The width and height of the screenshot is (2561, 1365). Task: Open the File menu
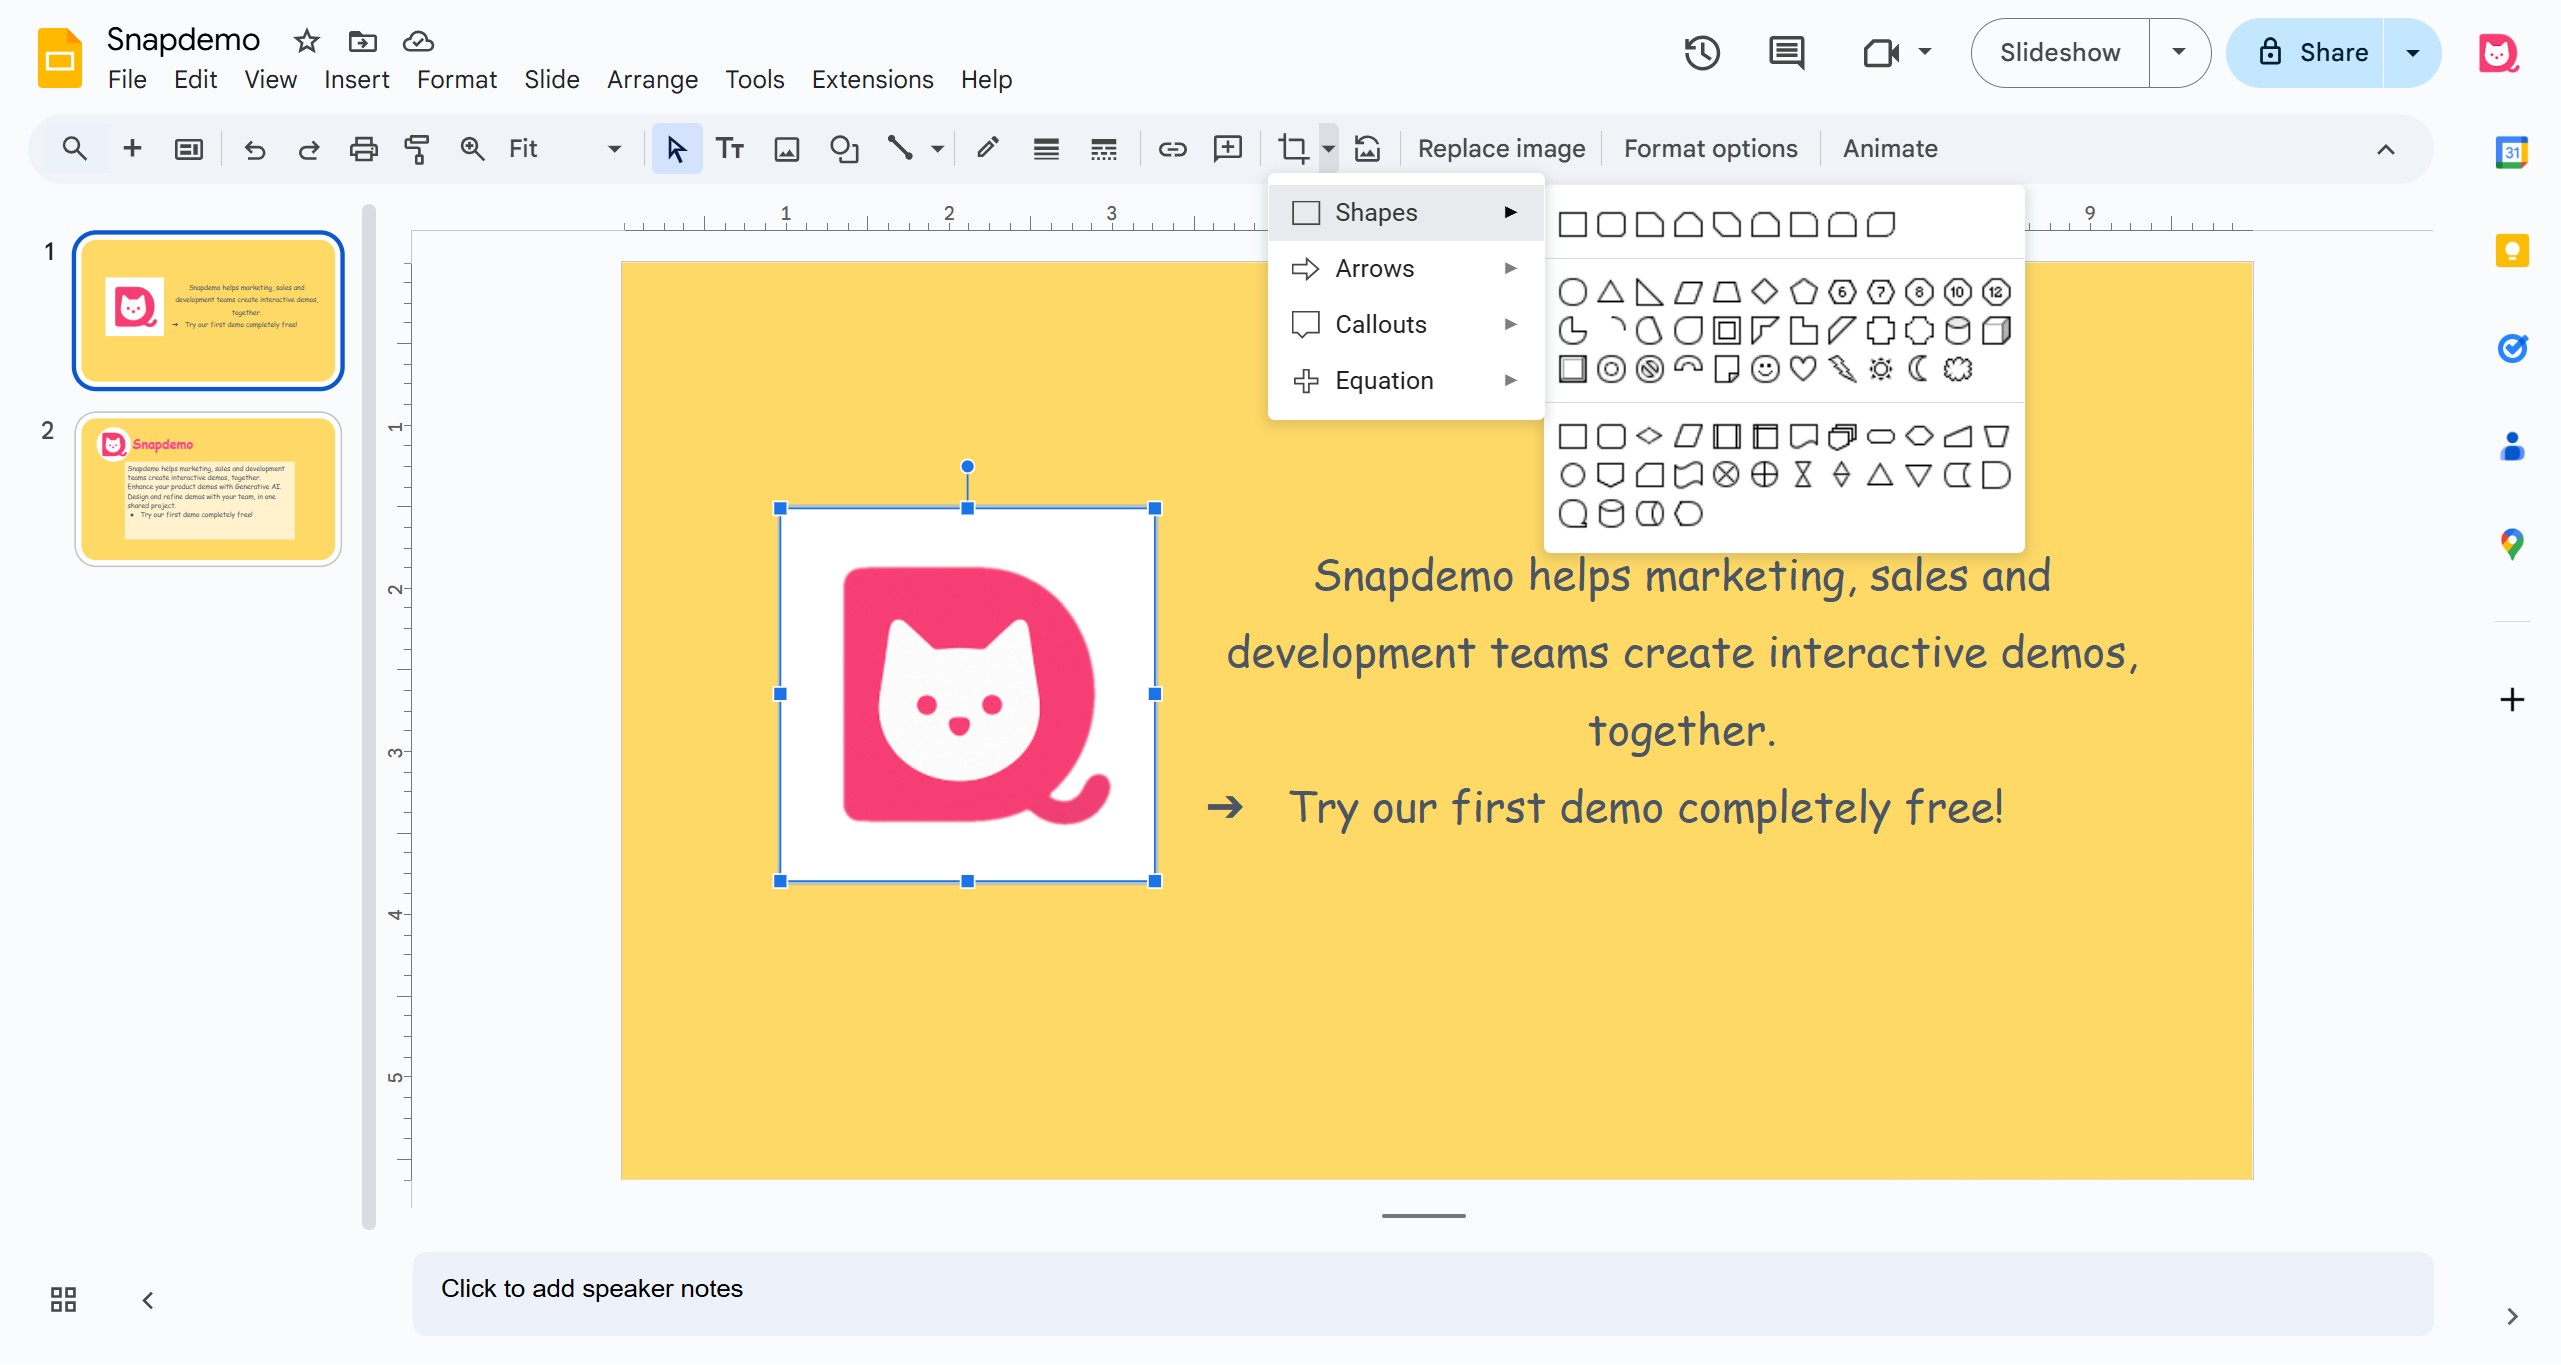pyautogui.click(x=127, y=80)
